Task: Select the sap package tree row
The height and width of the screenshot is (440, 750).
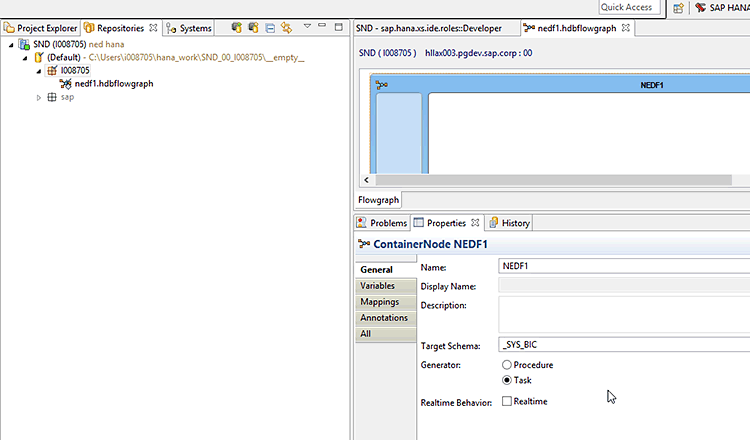Action: coord(67,97)
